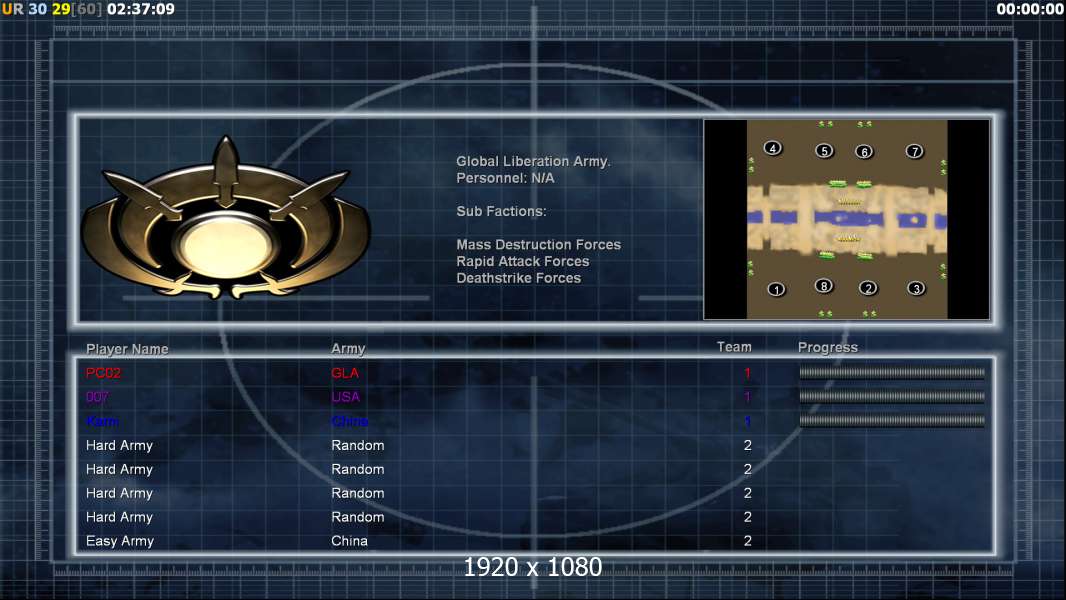Click the purple USA army entry
Screen dimensions: 1066x600
tap(345, 397)
